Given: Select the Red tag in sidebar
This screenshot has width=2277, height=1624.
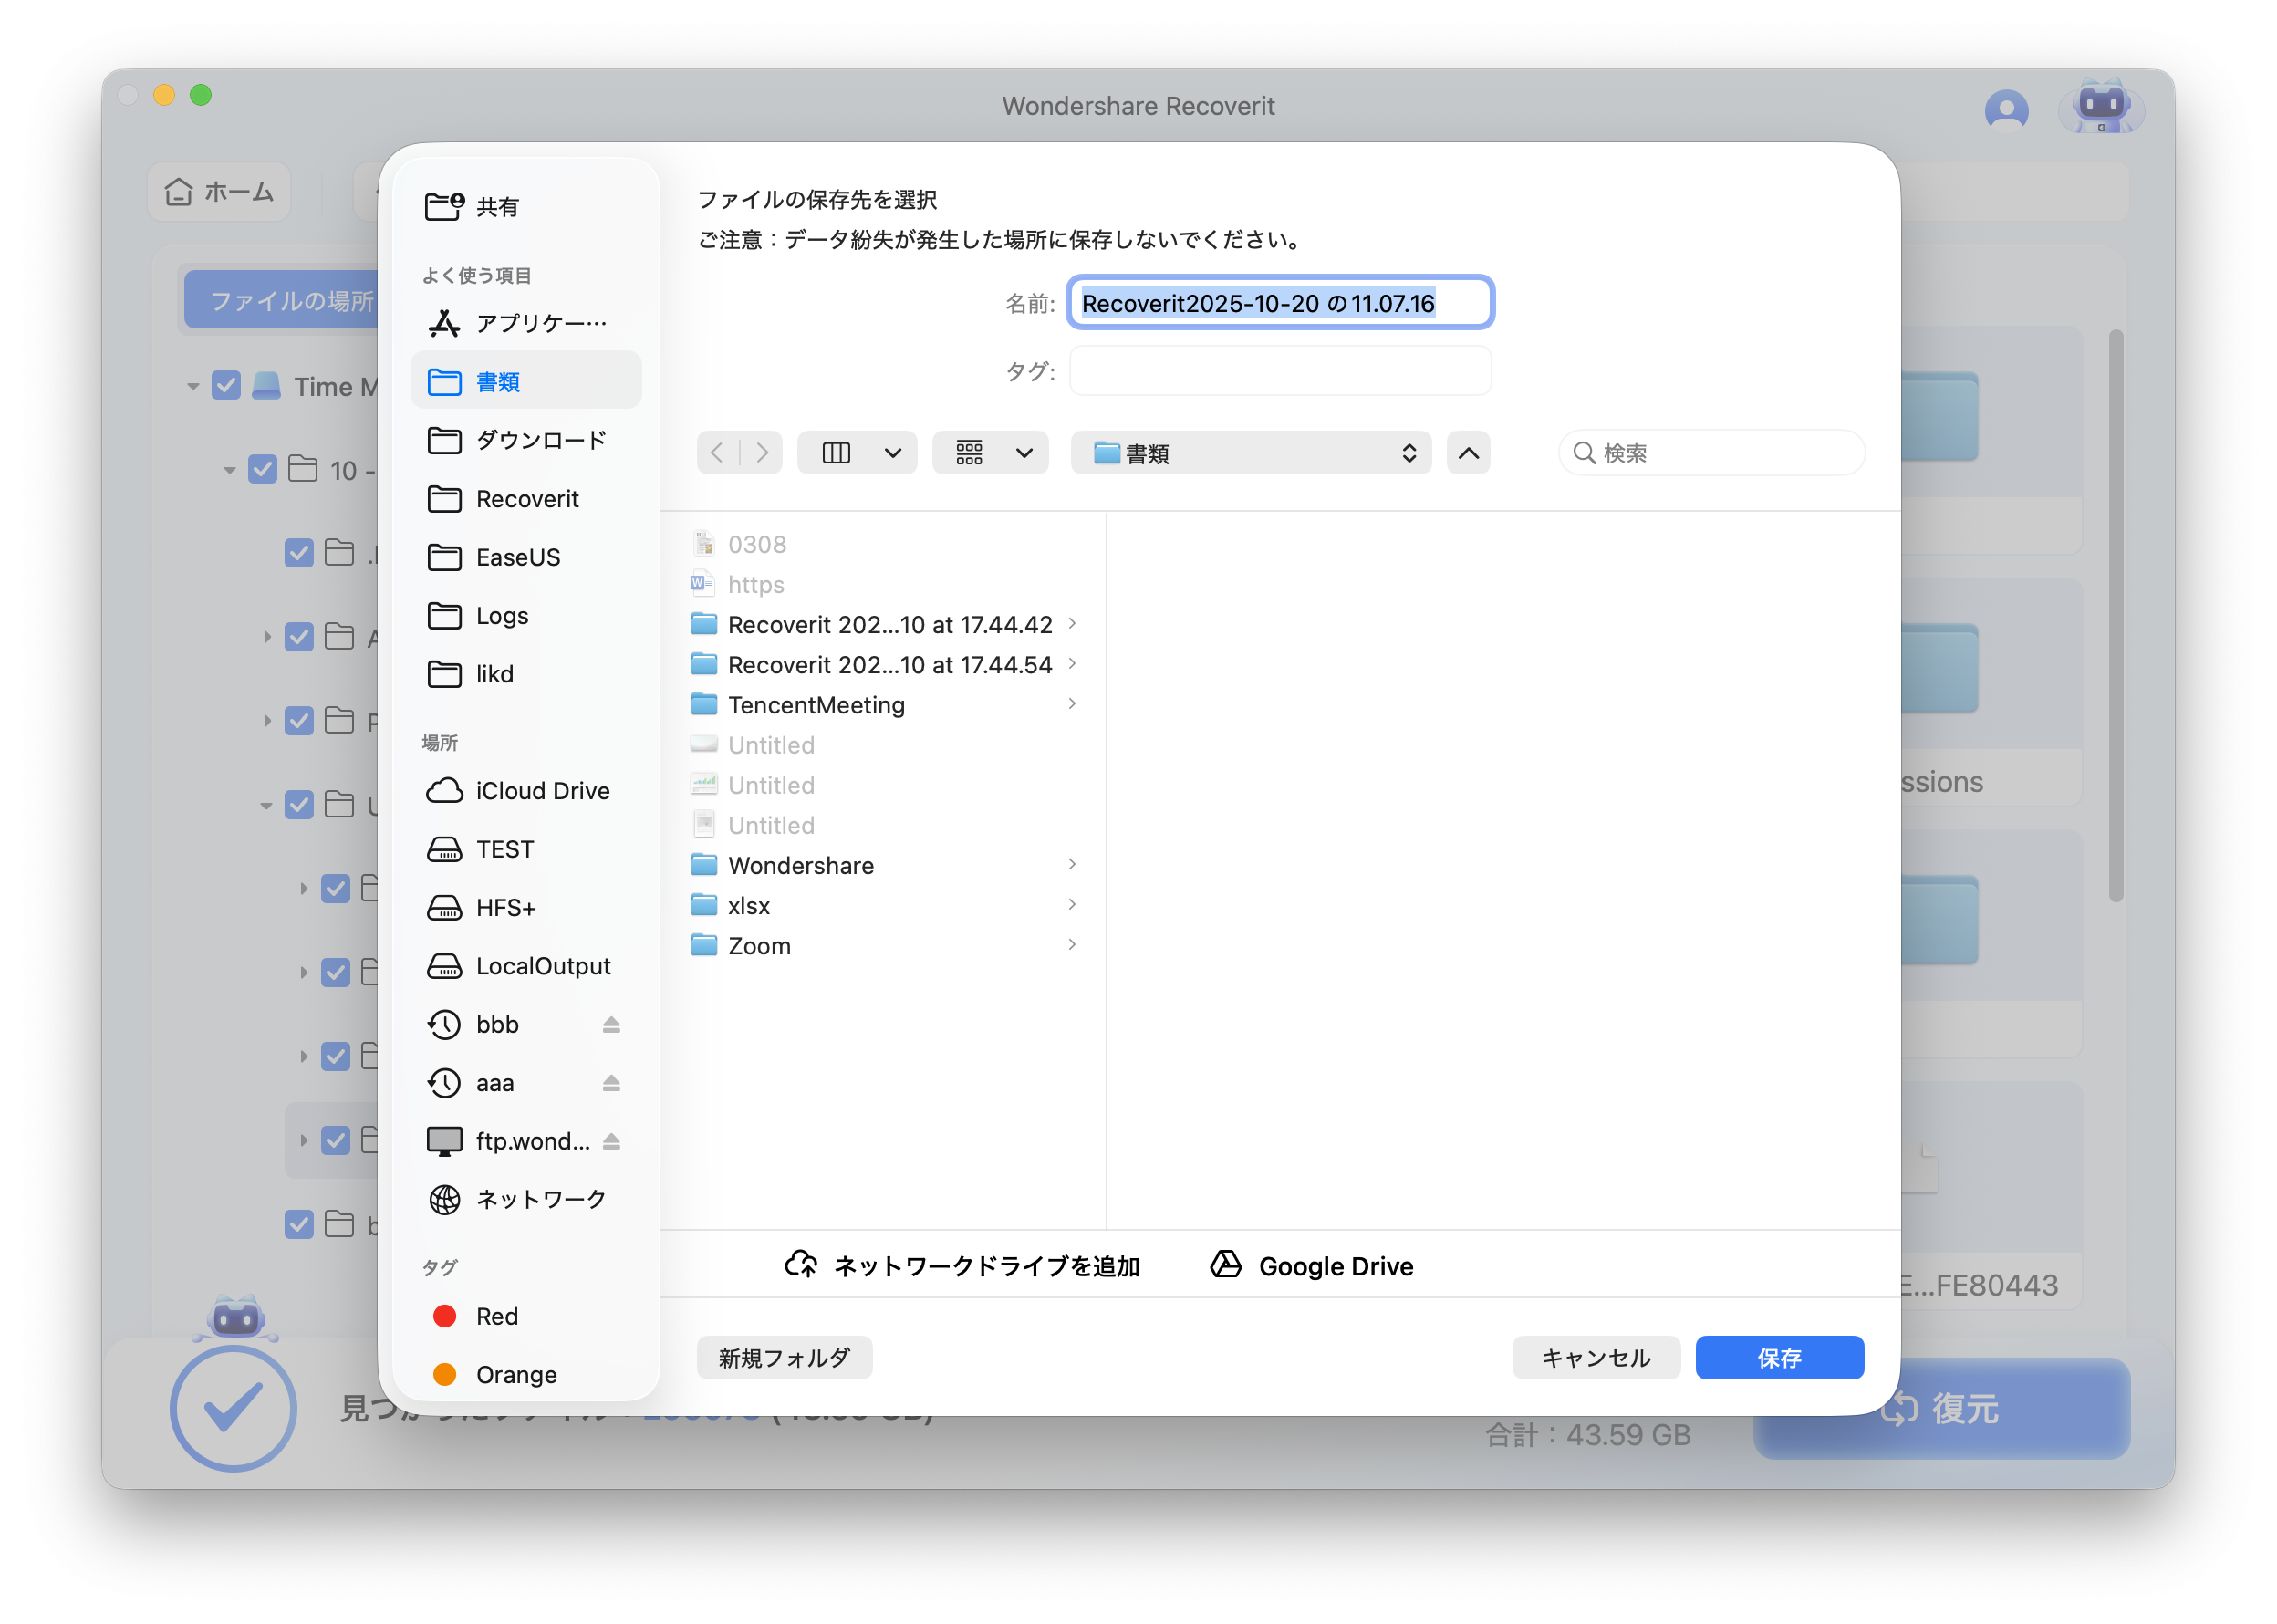Looking at the screenshot, I should (495, 1316).
